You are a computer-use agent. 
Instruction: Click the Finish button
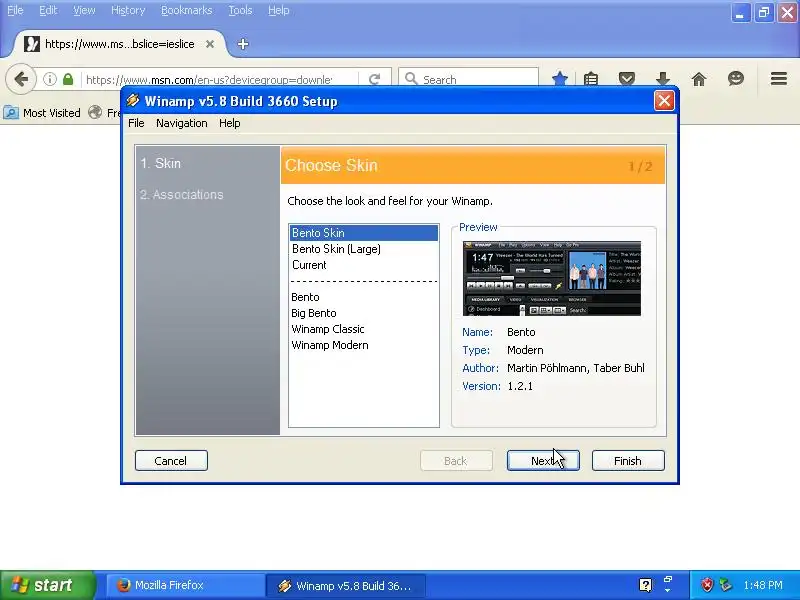(628, 461)
